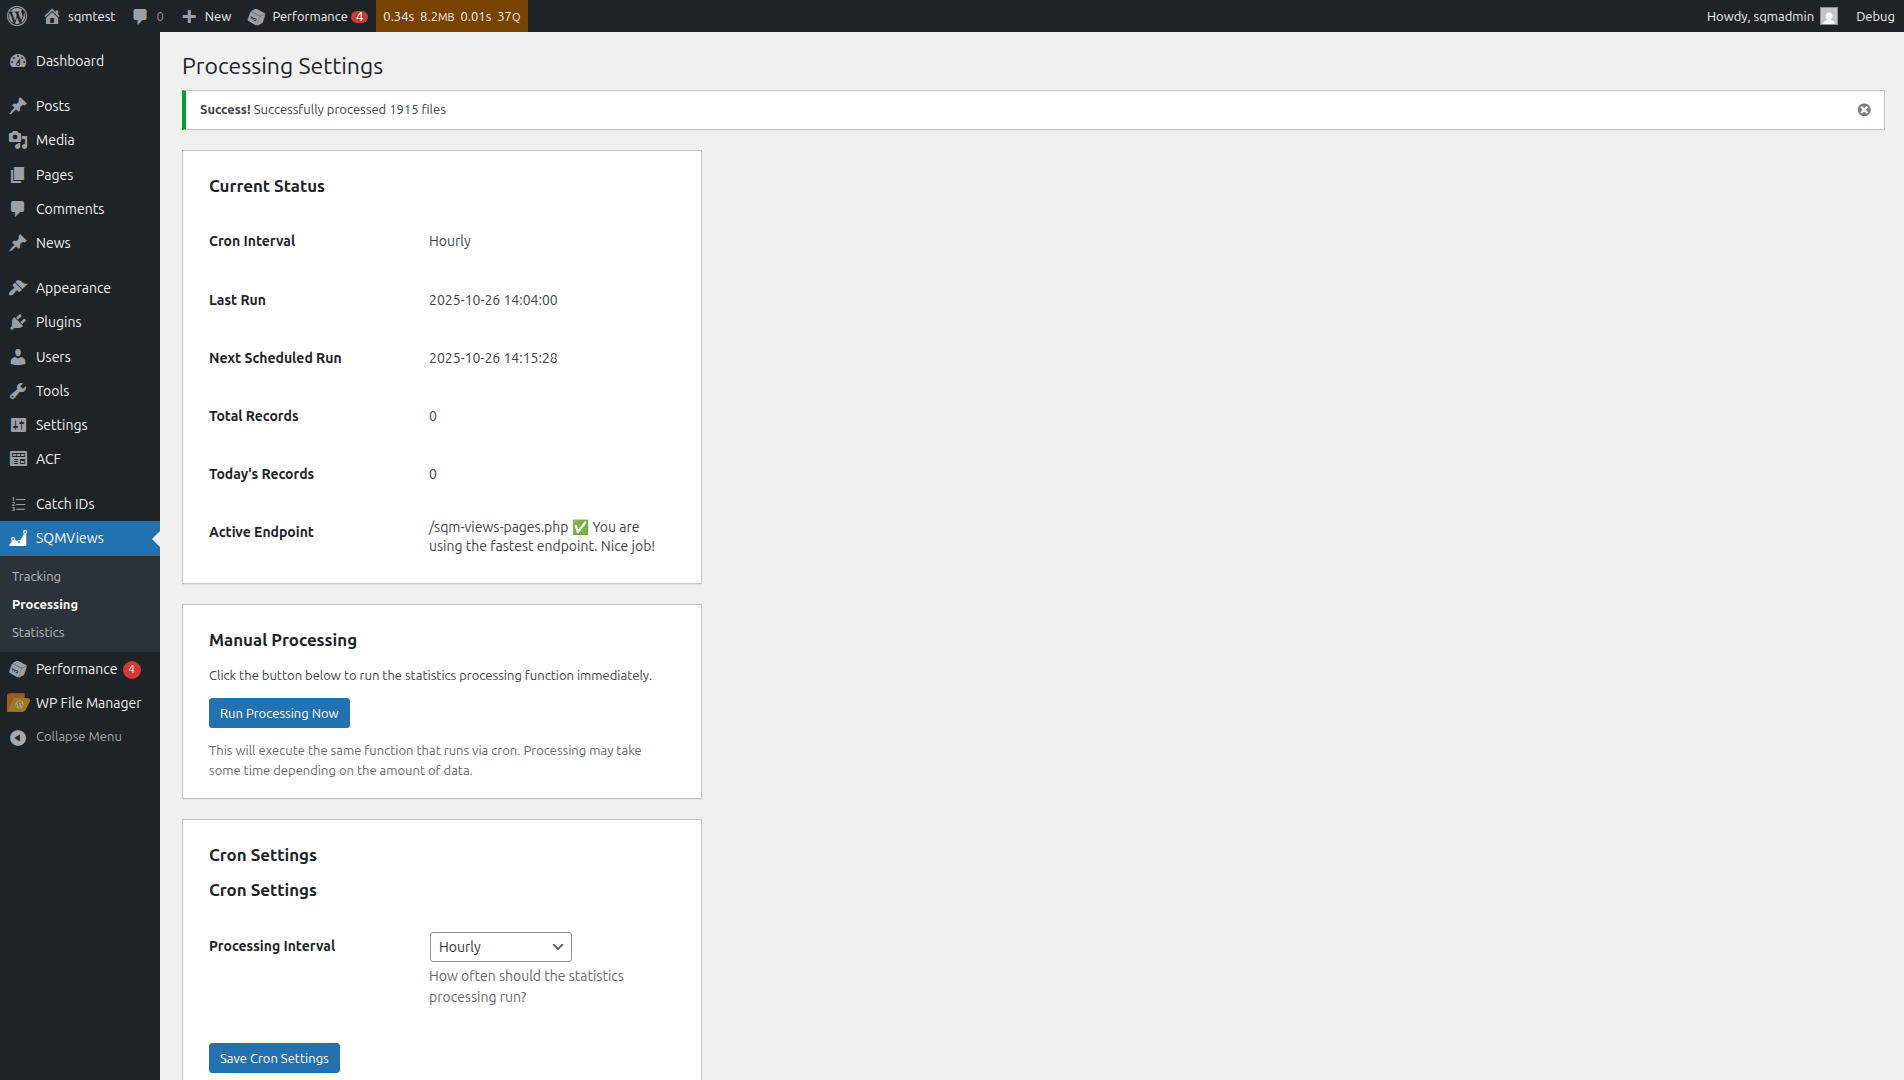Open the Media library icon
The height and width of the screenshot is (1080, 1904).
pyautogui.click(x=20, y=140)
